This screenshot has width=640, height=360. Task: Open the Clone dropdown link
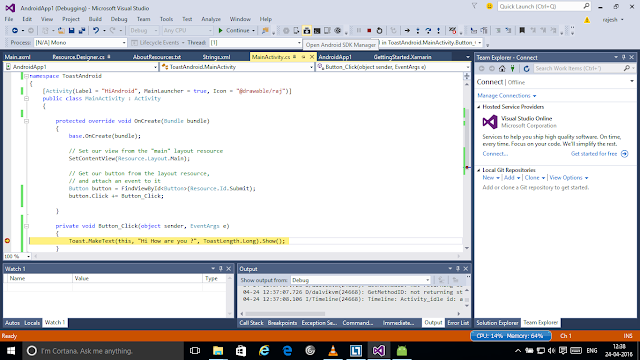[535, 178]
